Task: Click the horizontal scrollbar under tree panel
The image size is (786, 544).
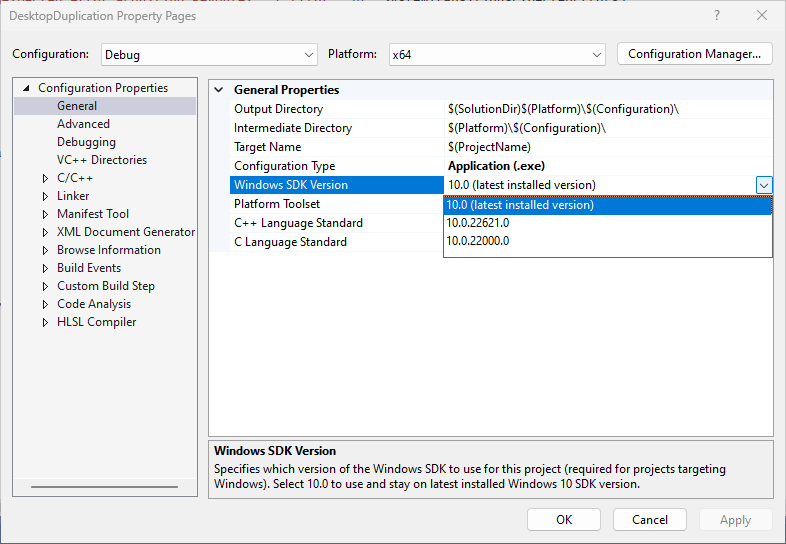Action: 104,486
